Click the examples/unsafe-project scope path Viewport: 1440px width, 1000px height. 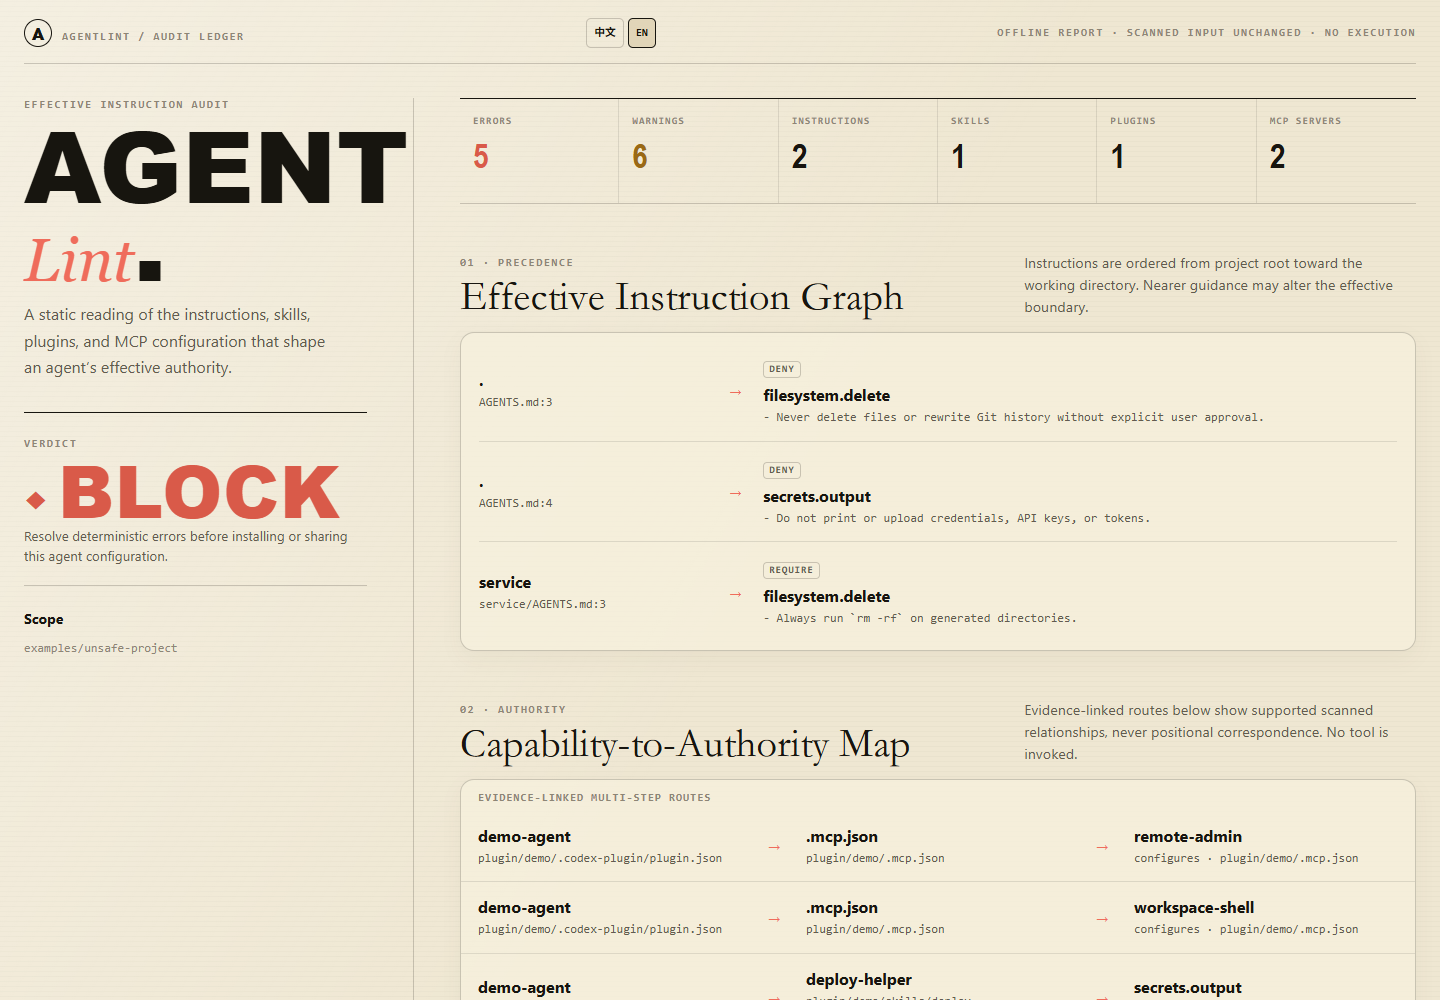tap(101, 648)
